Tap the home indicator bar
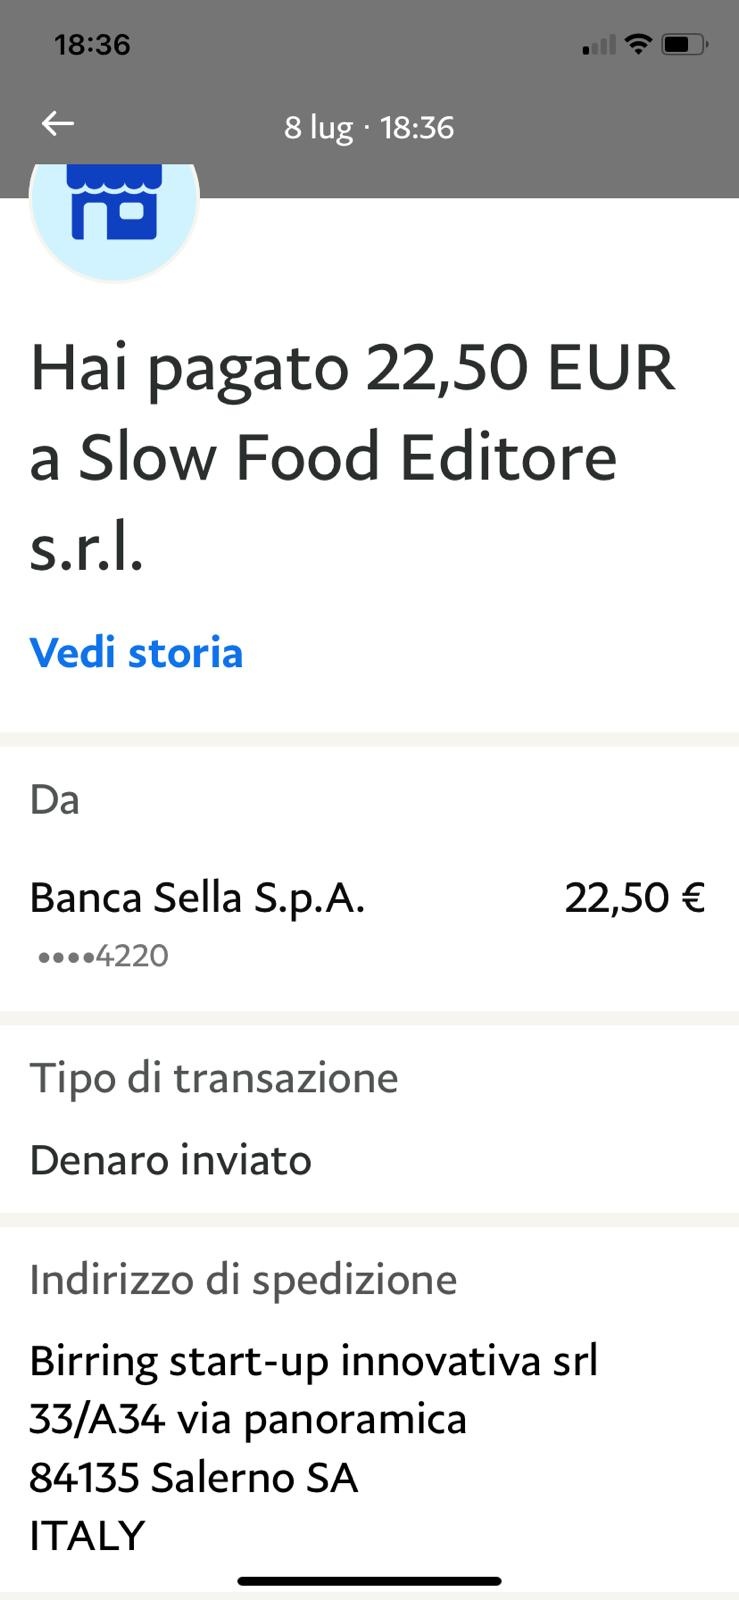 point(369,1581)
